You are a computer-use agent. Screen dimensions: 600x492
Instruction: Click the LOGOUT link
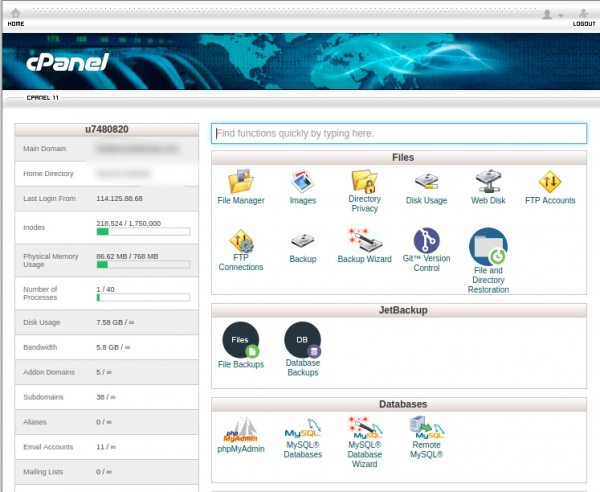click(584, 23)
